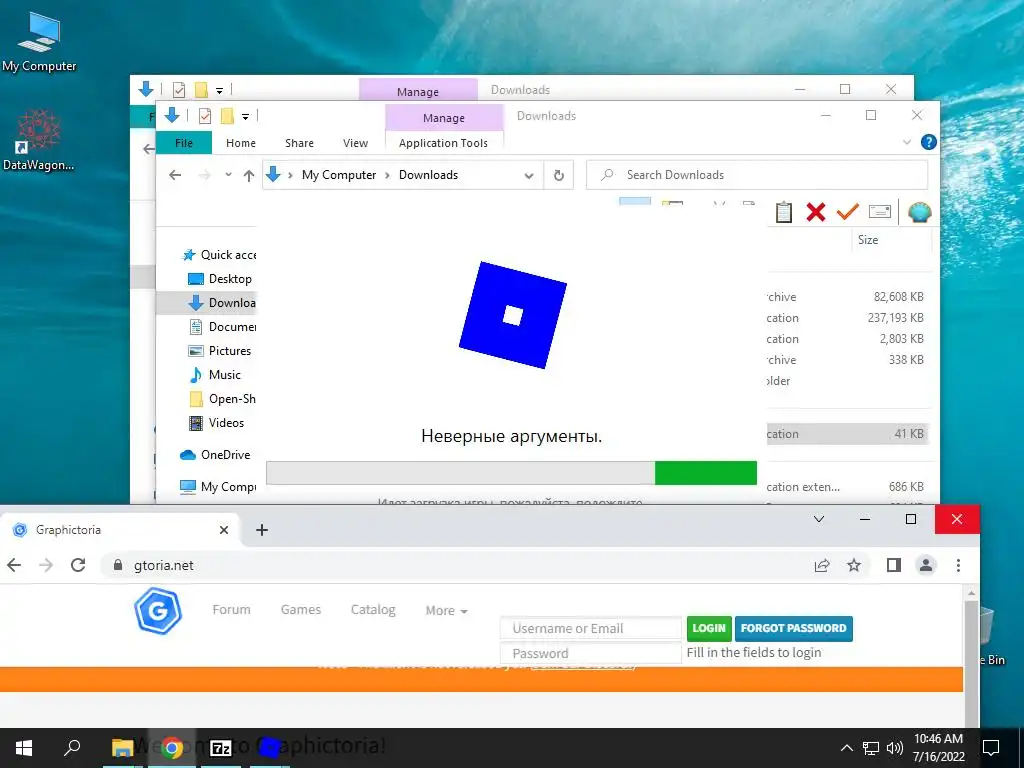The image size is (1024, 768).
Task: Open the File ribbon tab
Action: [184, 143]
